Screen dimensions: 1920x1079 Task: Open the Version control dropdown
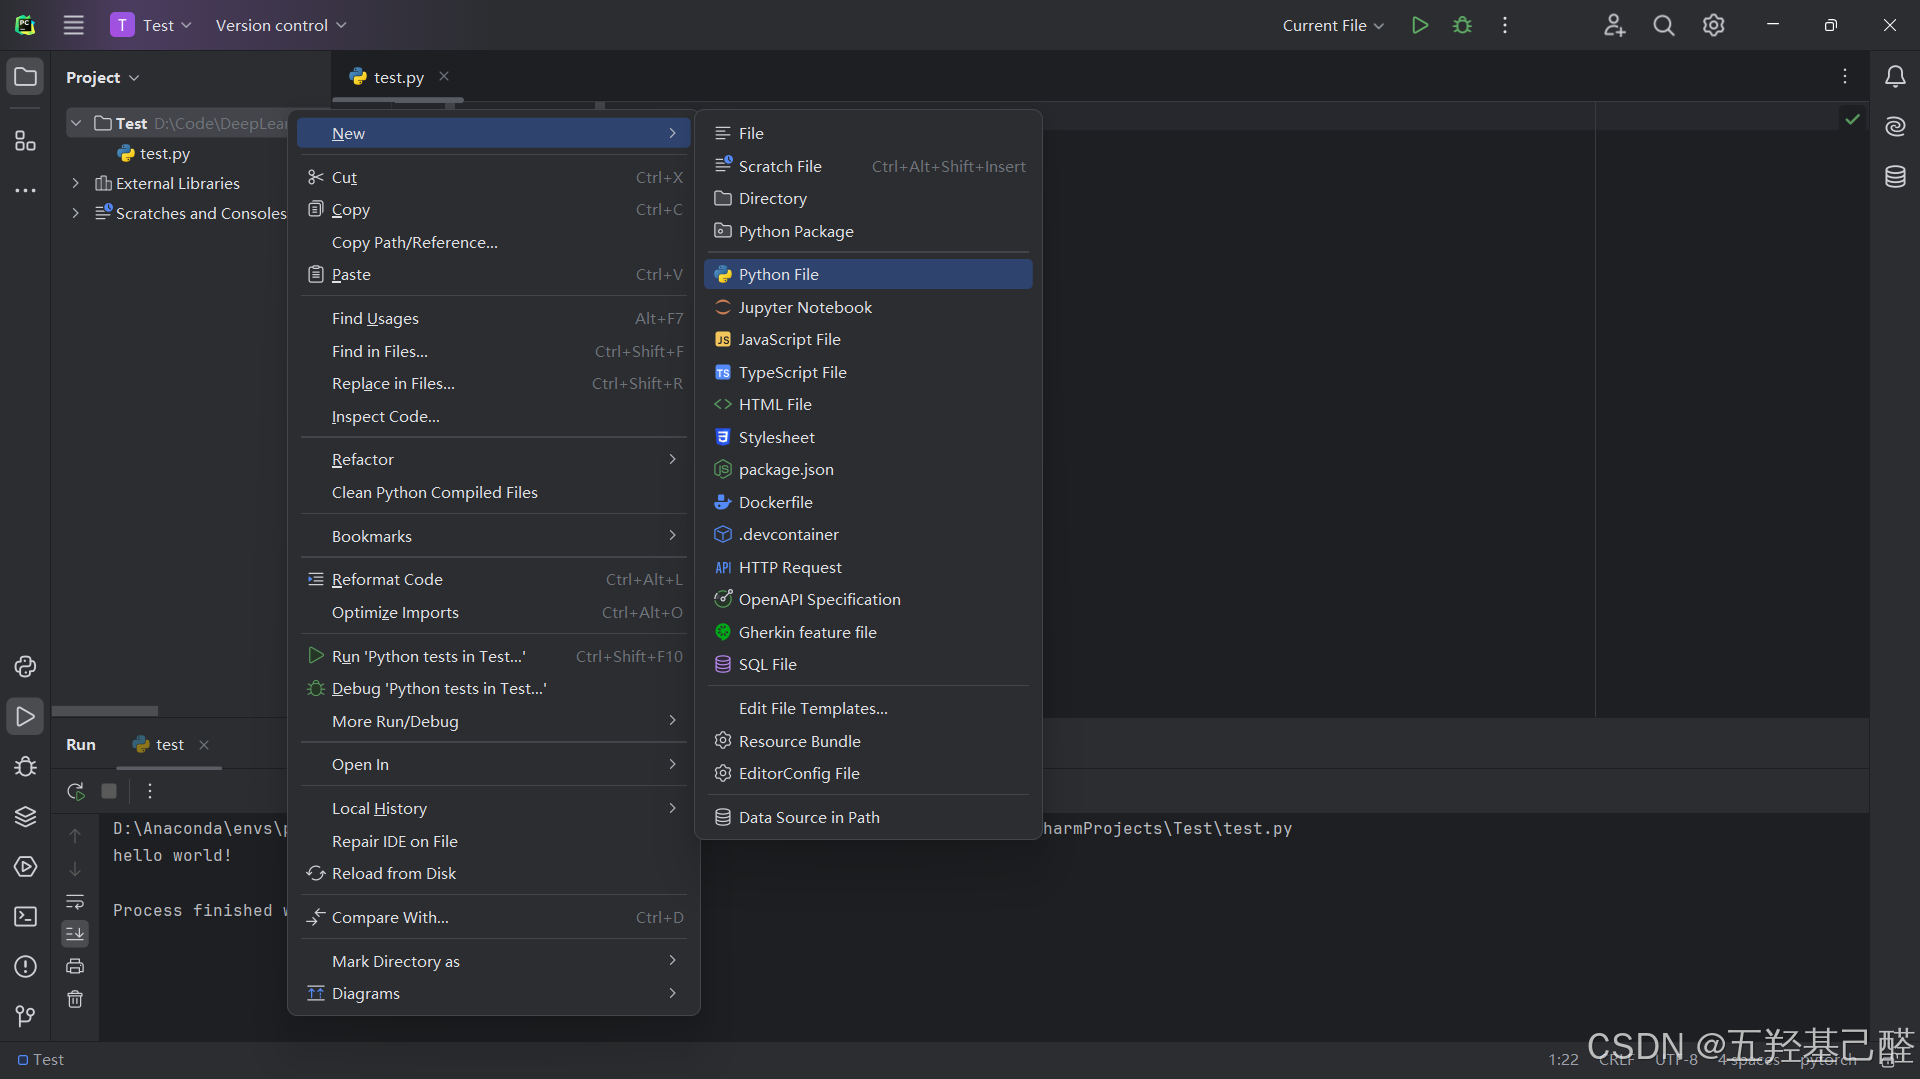point(280,25)
